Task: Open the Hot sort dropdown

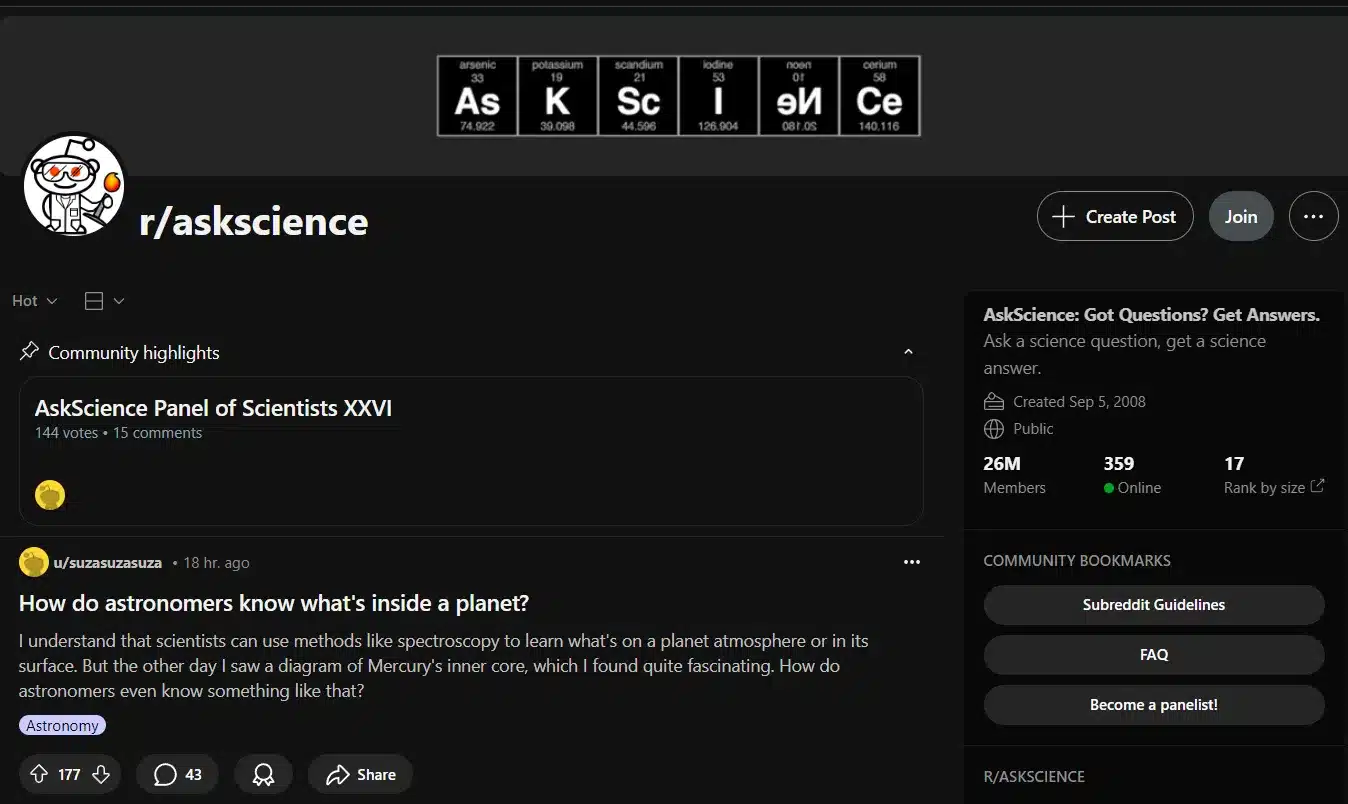Action: click(x=35, y=301)
